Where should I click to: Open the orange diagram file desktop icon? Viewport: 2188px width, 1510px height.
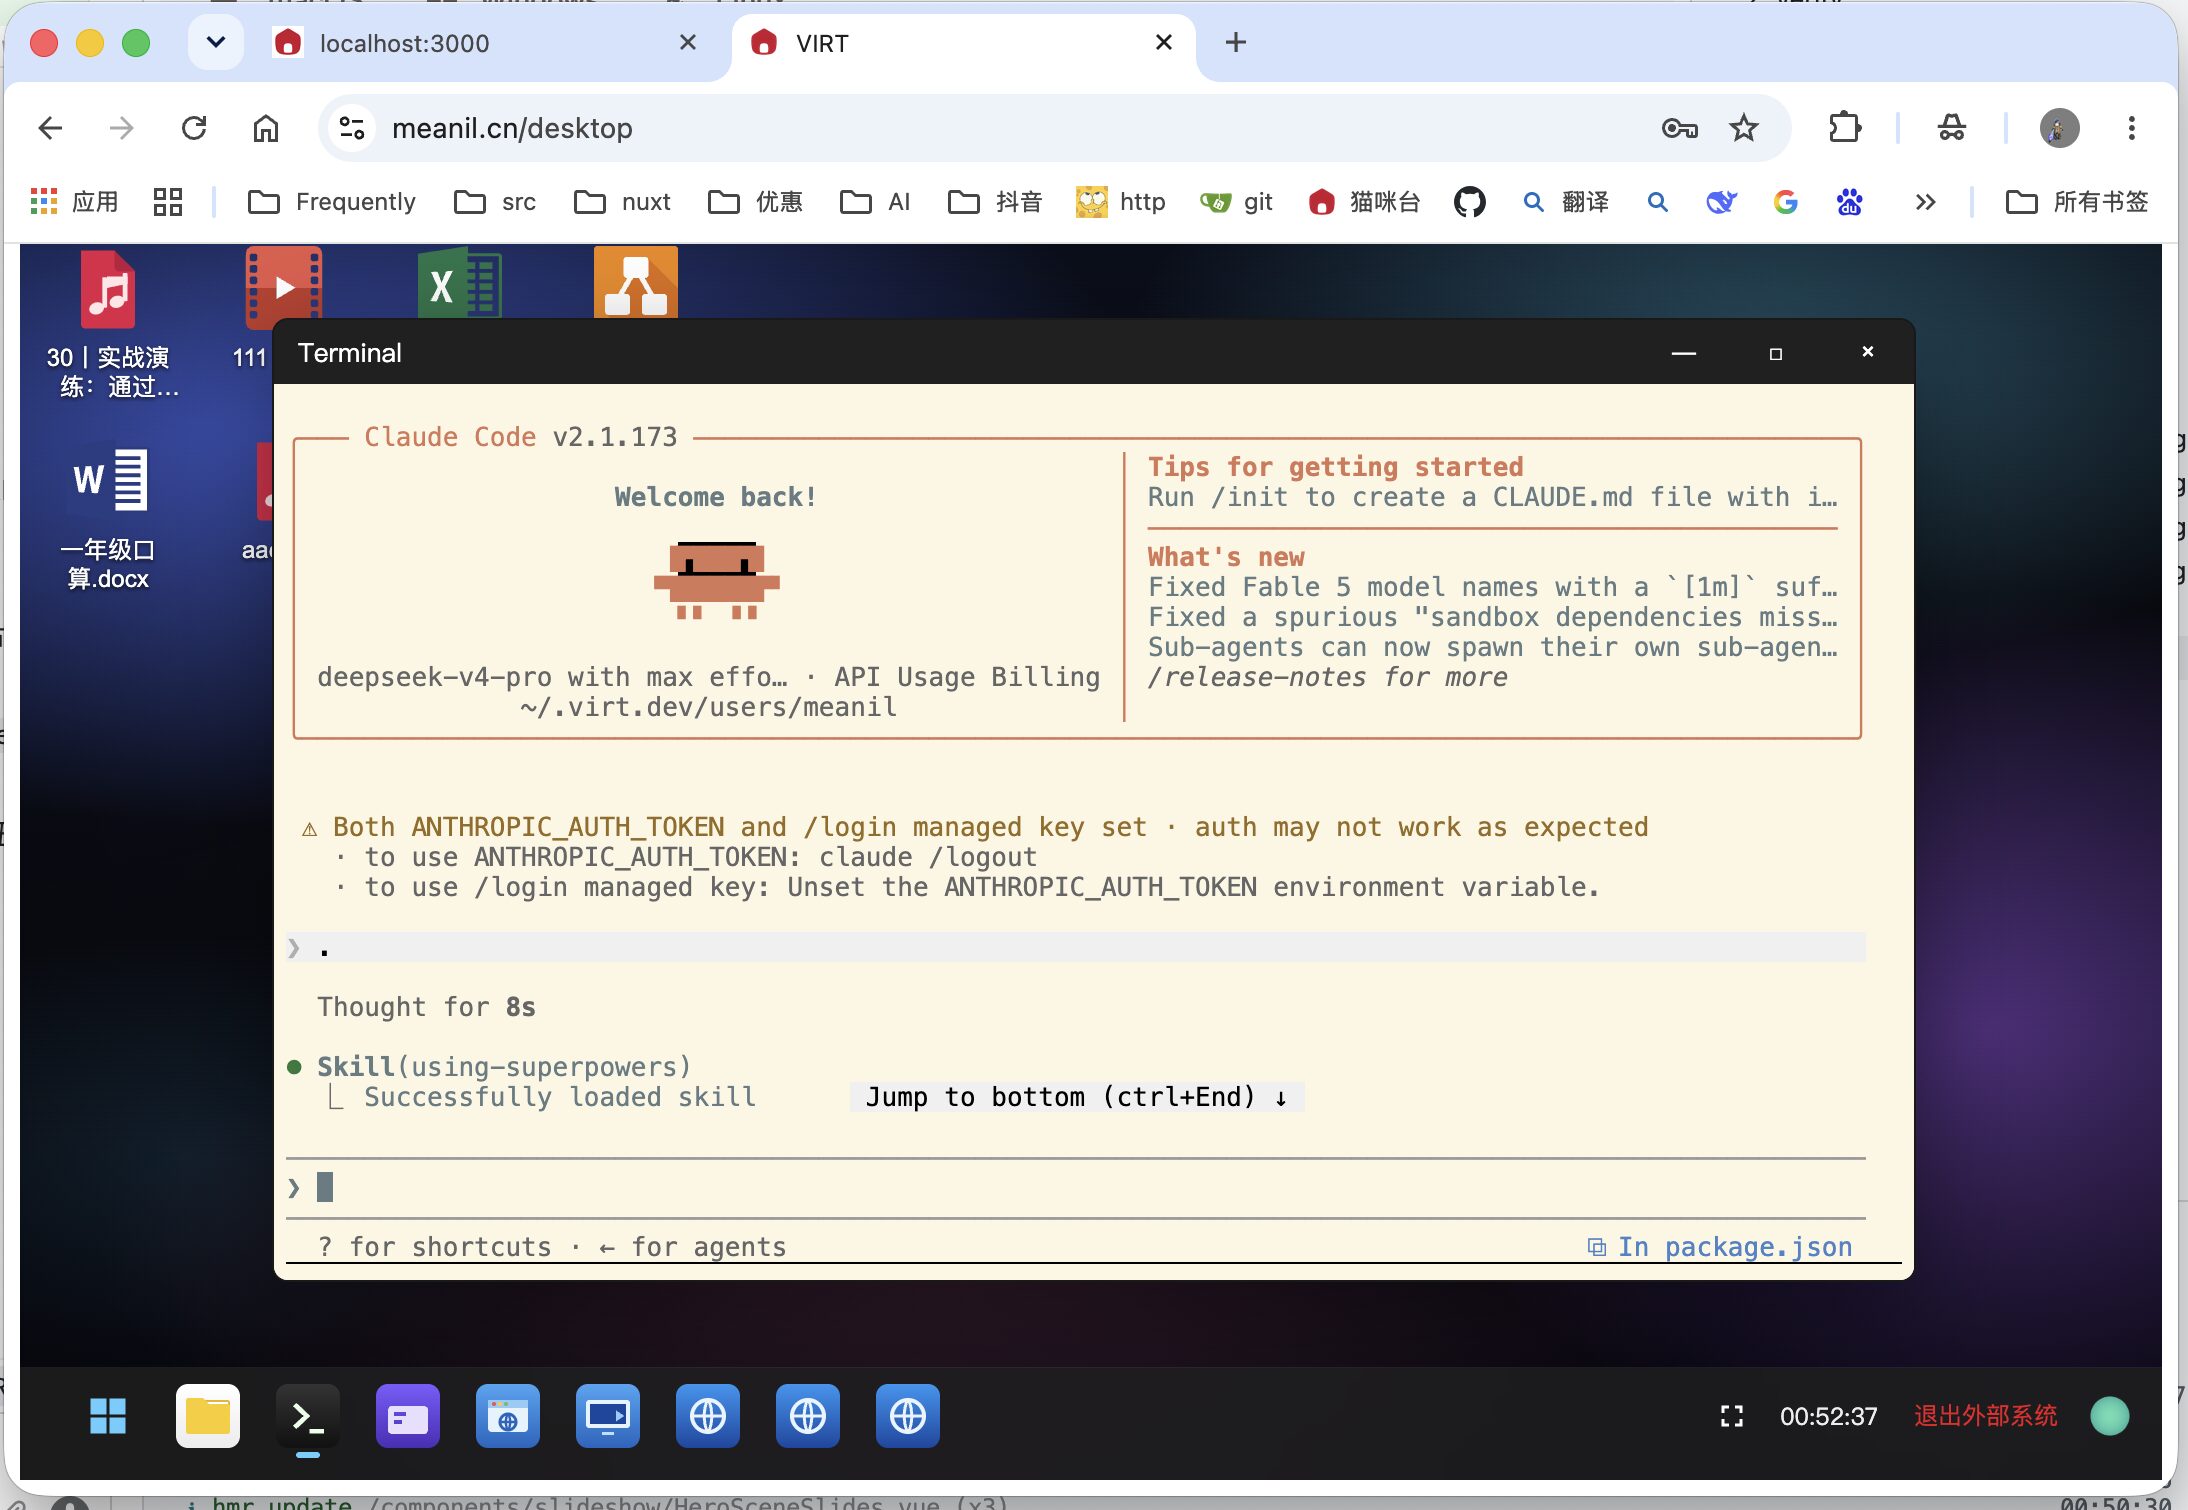click(635, 283)
